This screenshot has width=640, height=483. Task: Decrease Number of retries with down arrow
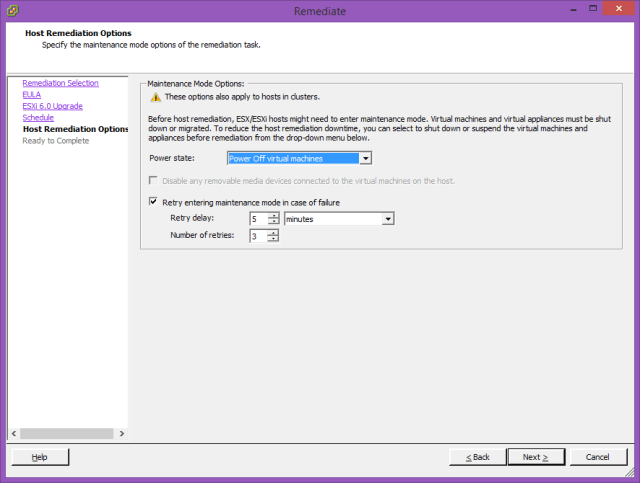(273, 240)
